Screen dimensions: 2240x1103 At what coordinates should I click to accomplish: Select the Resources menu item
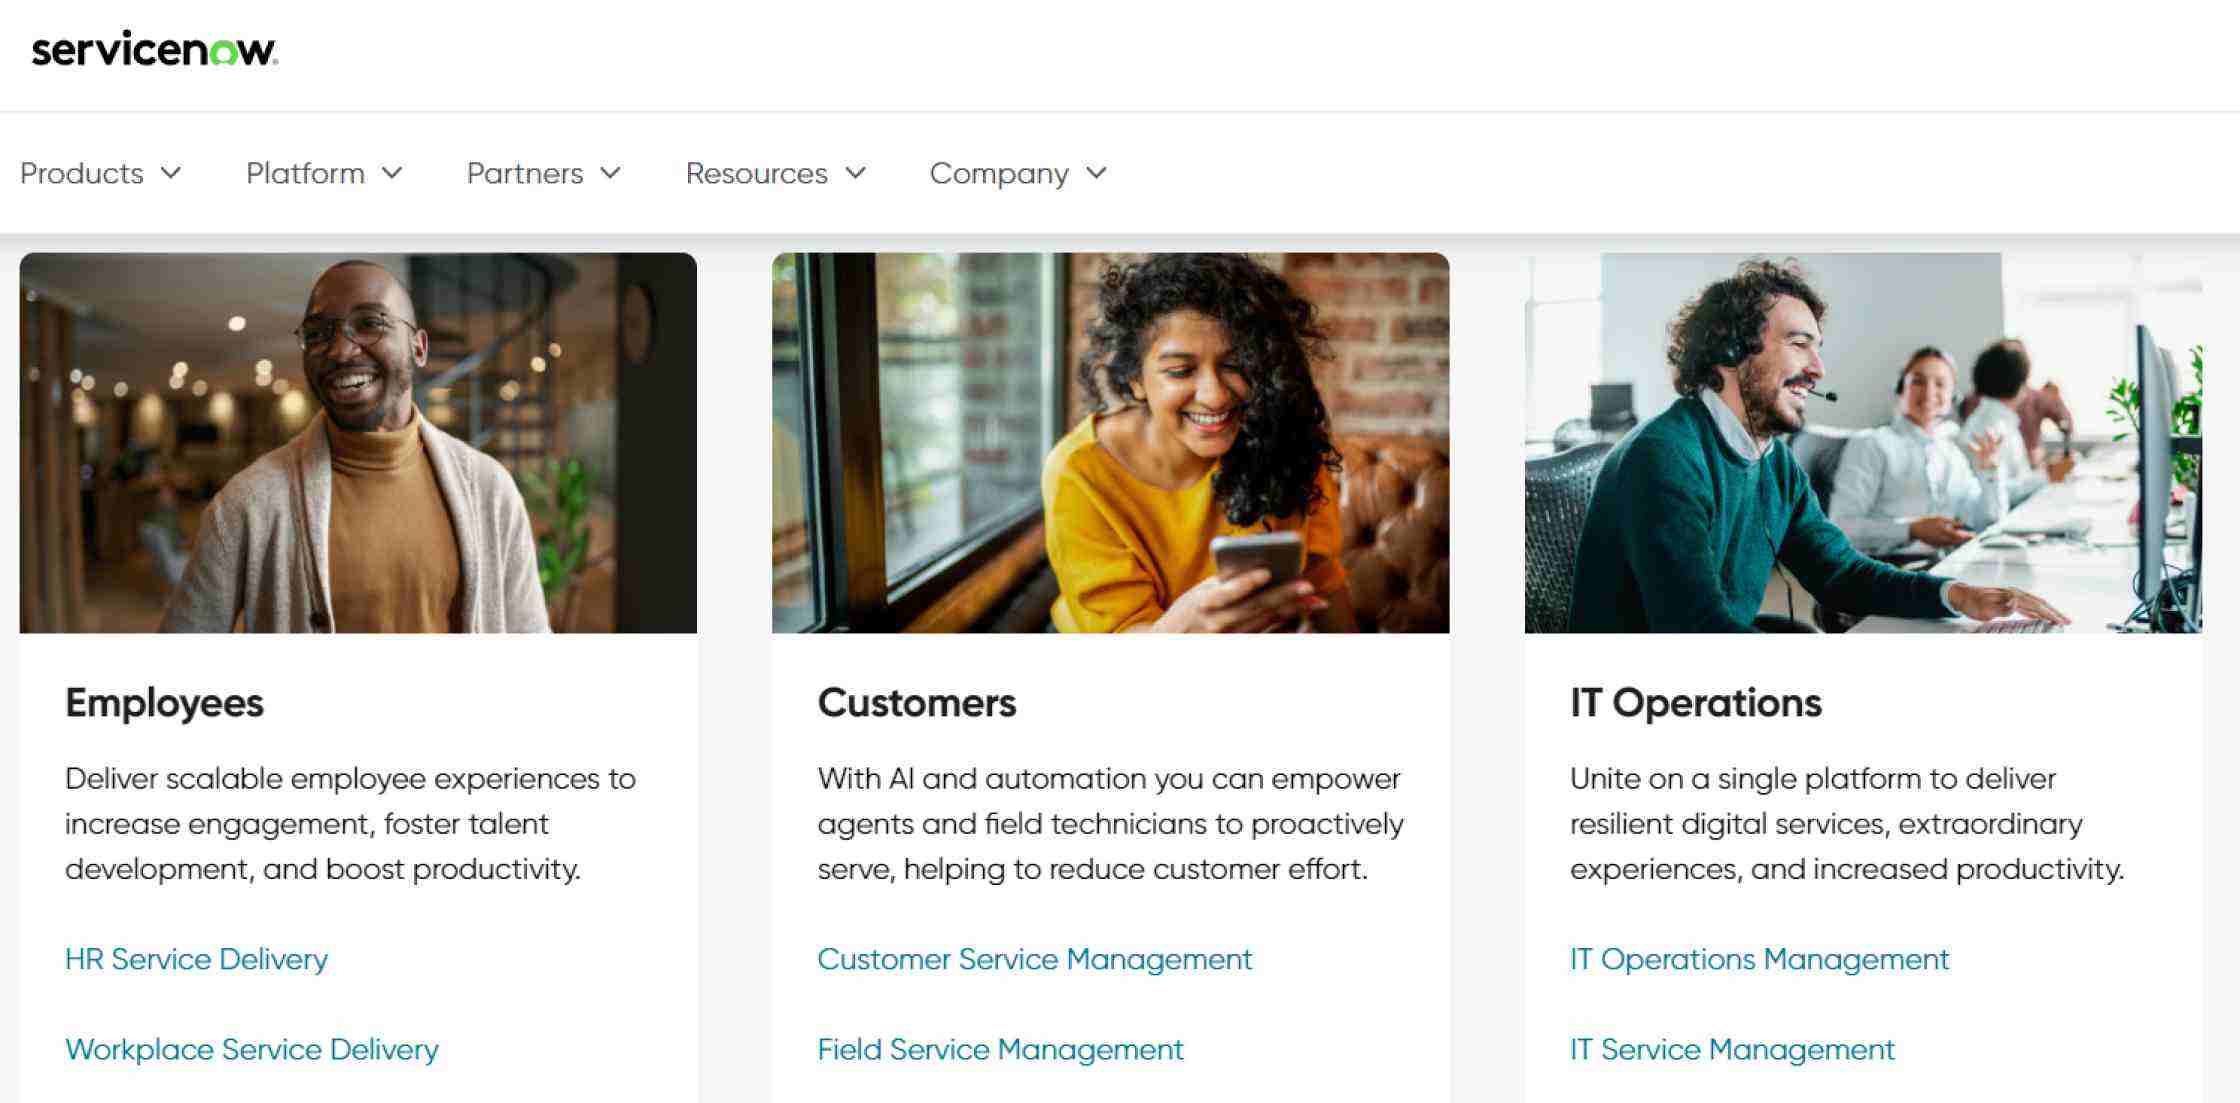(x=756, y=173)
